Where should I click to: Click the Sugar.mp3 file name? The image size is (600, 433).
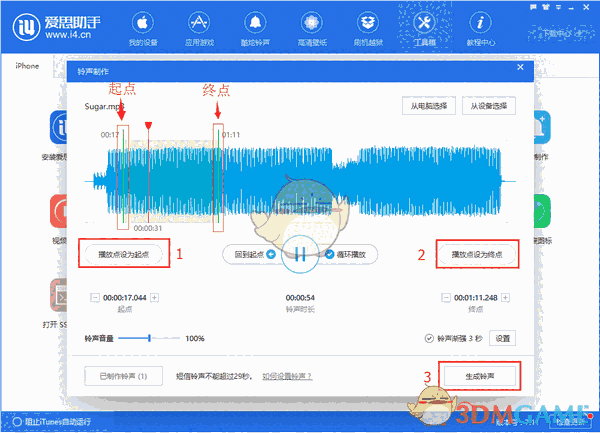(x=104, y=106)
